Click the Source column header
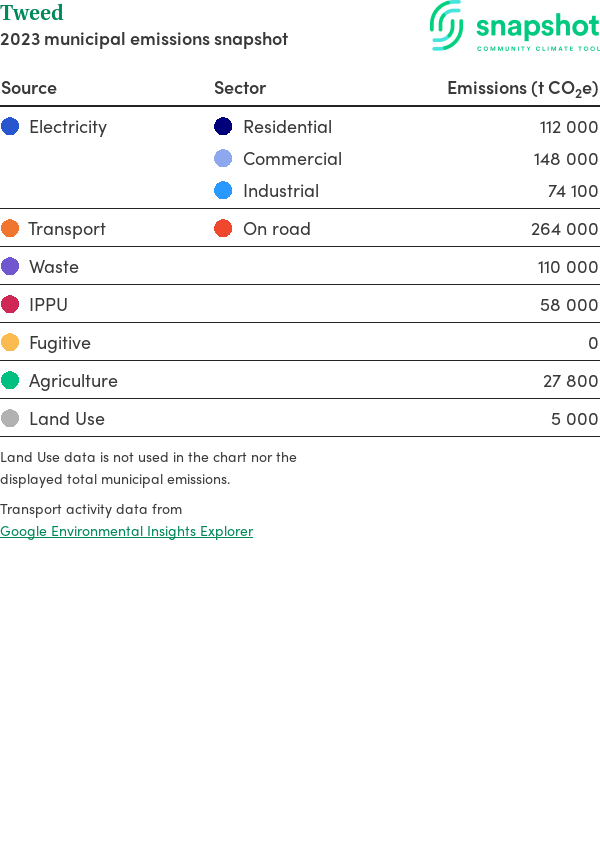The width and height of the screenshot is (600, 850). coord(29,88)
